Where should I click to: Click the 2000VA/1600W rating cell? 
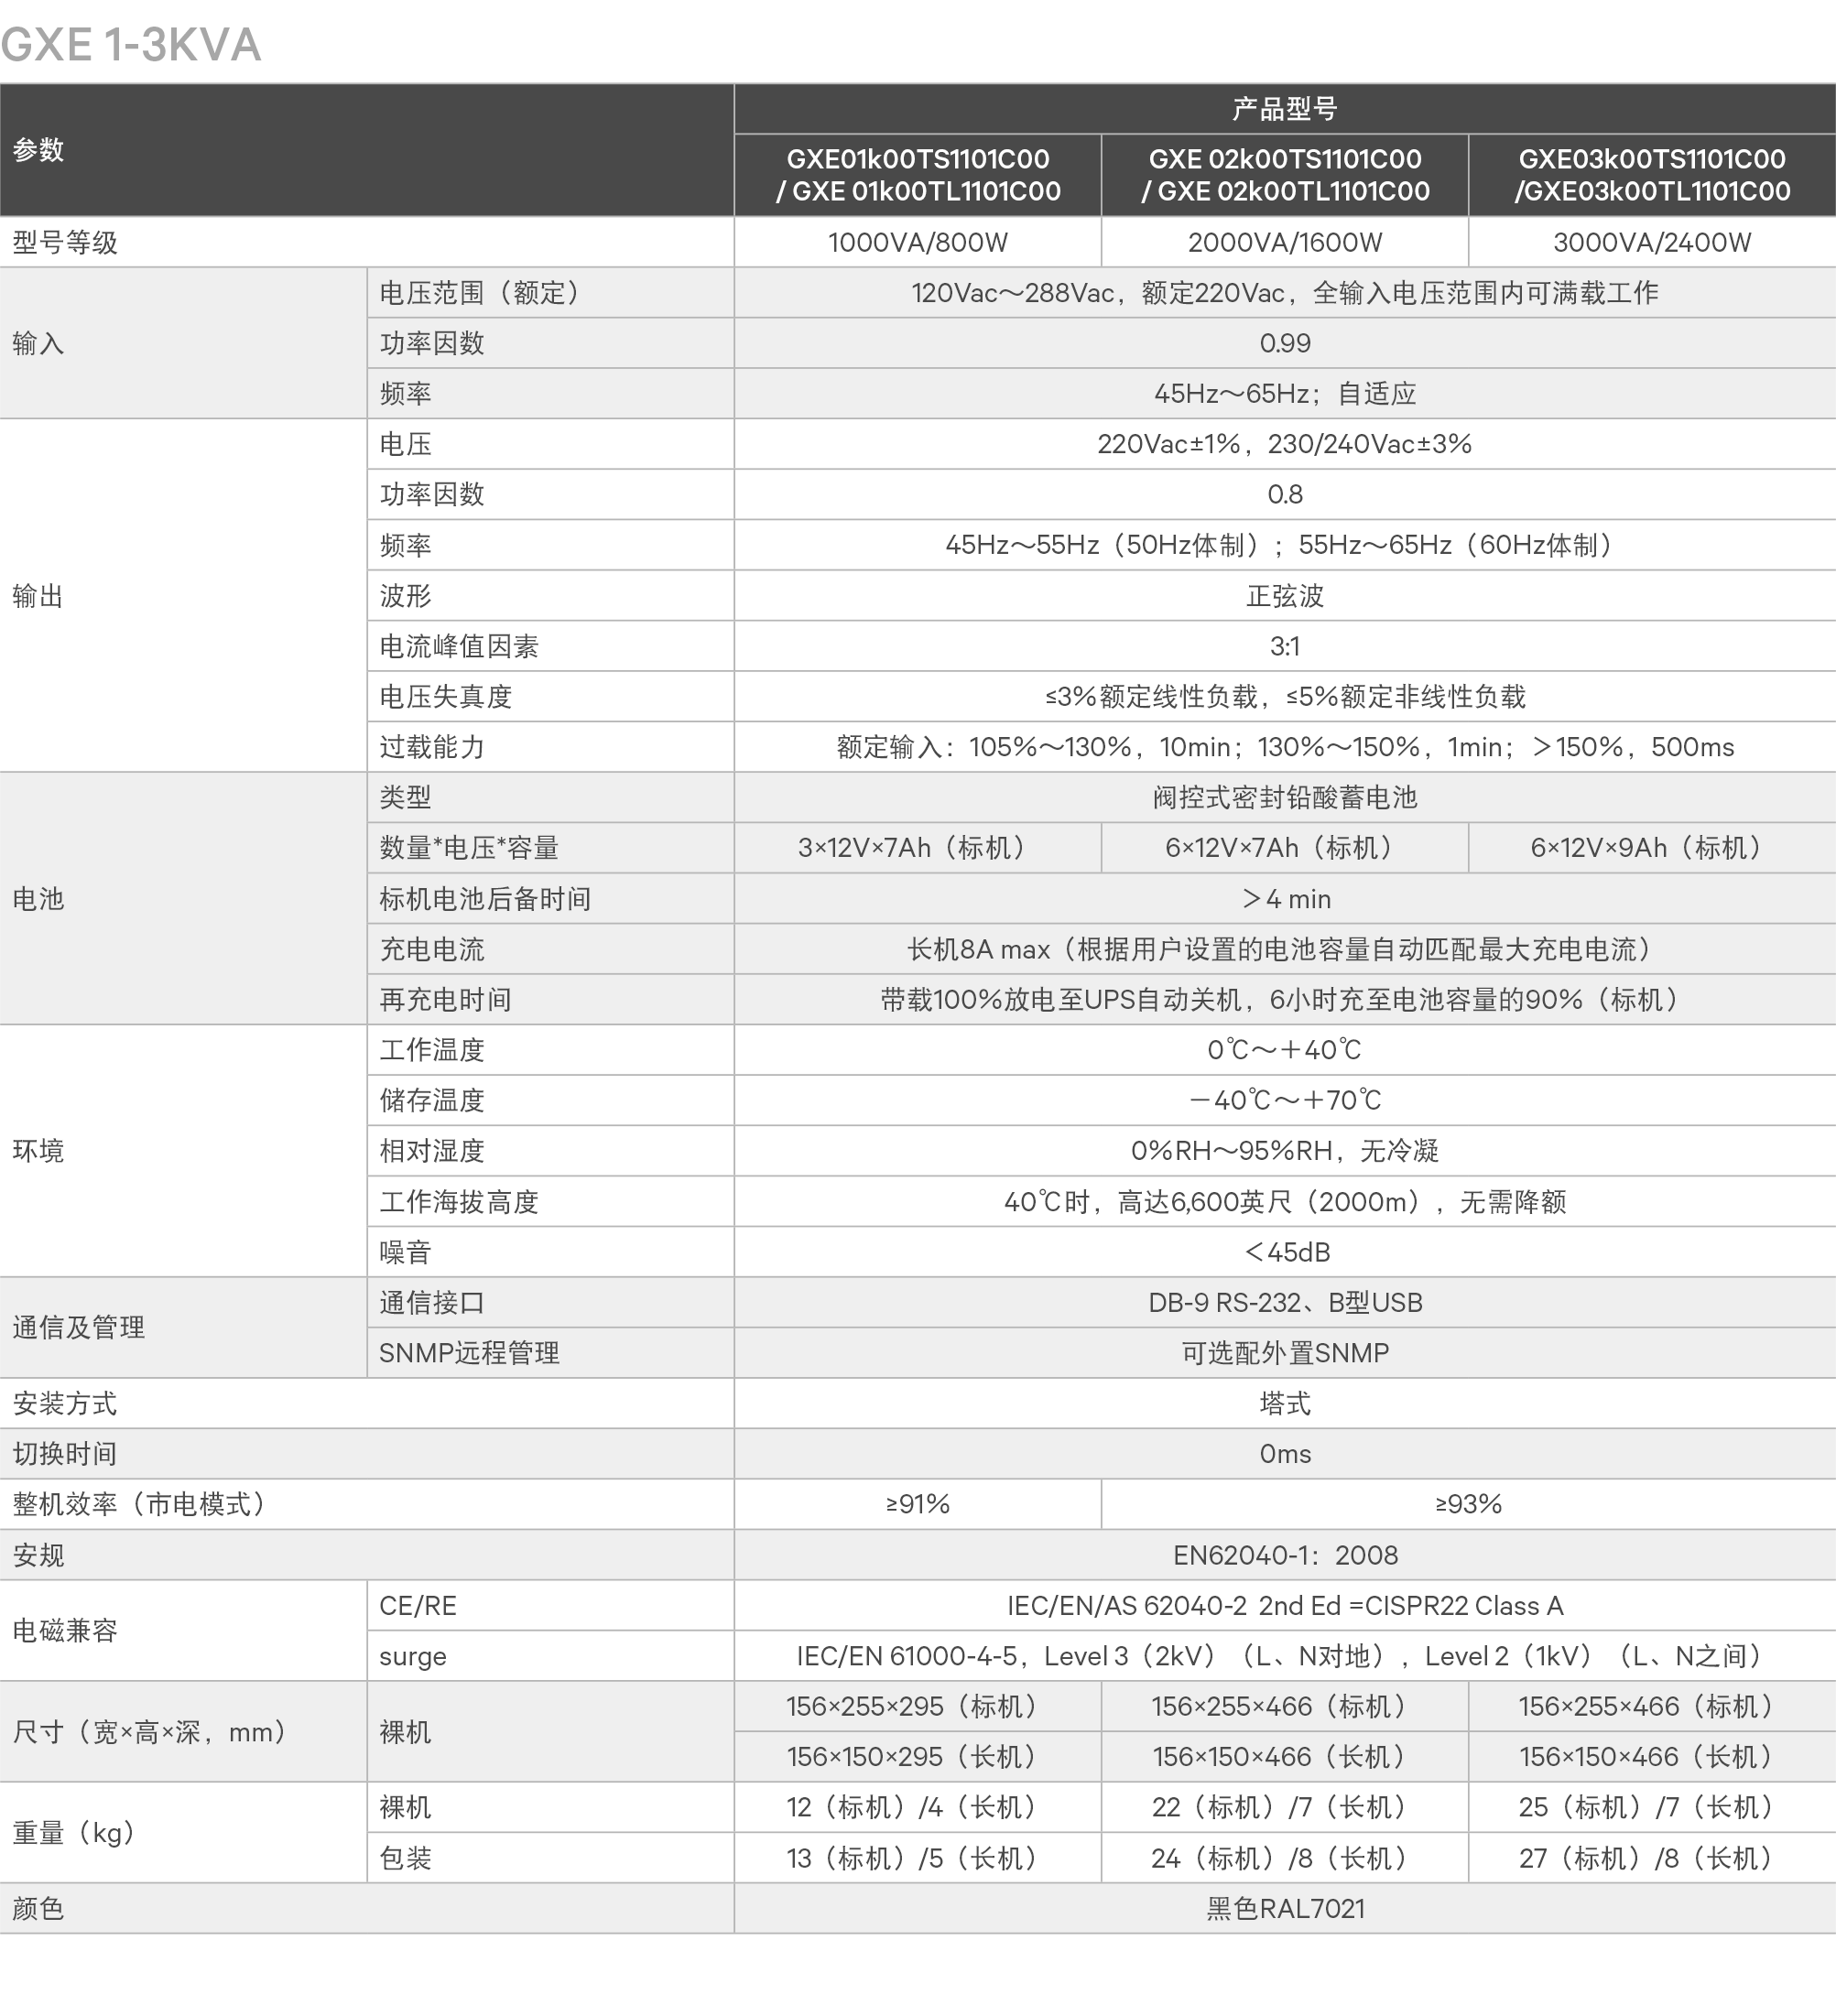click(1285, 242)
